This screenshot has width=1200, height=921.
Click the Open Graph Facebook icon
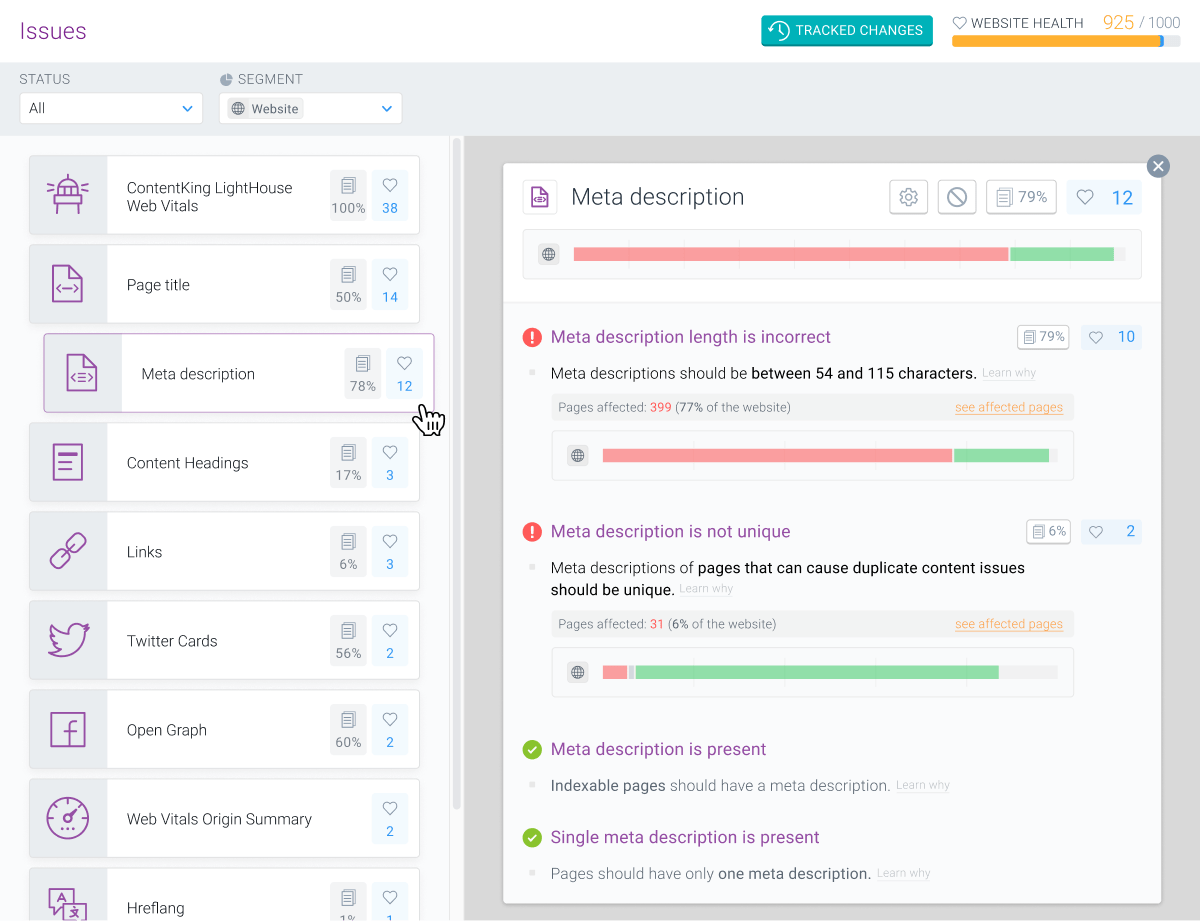68,729
